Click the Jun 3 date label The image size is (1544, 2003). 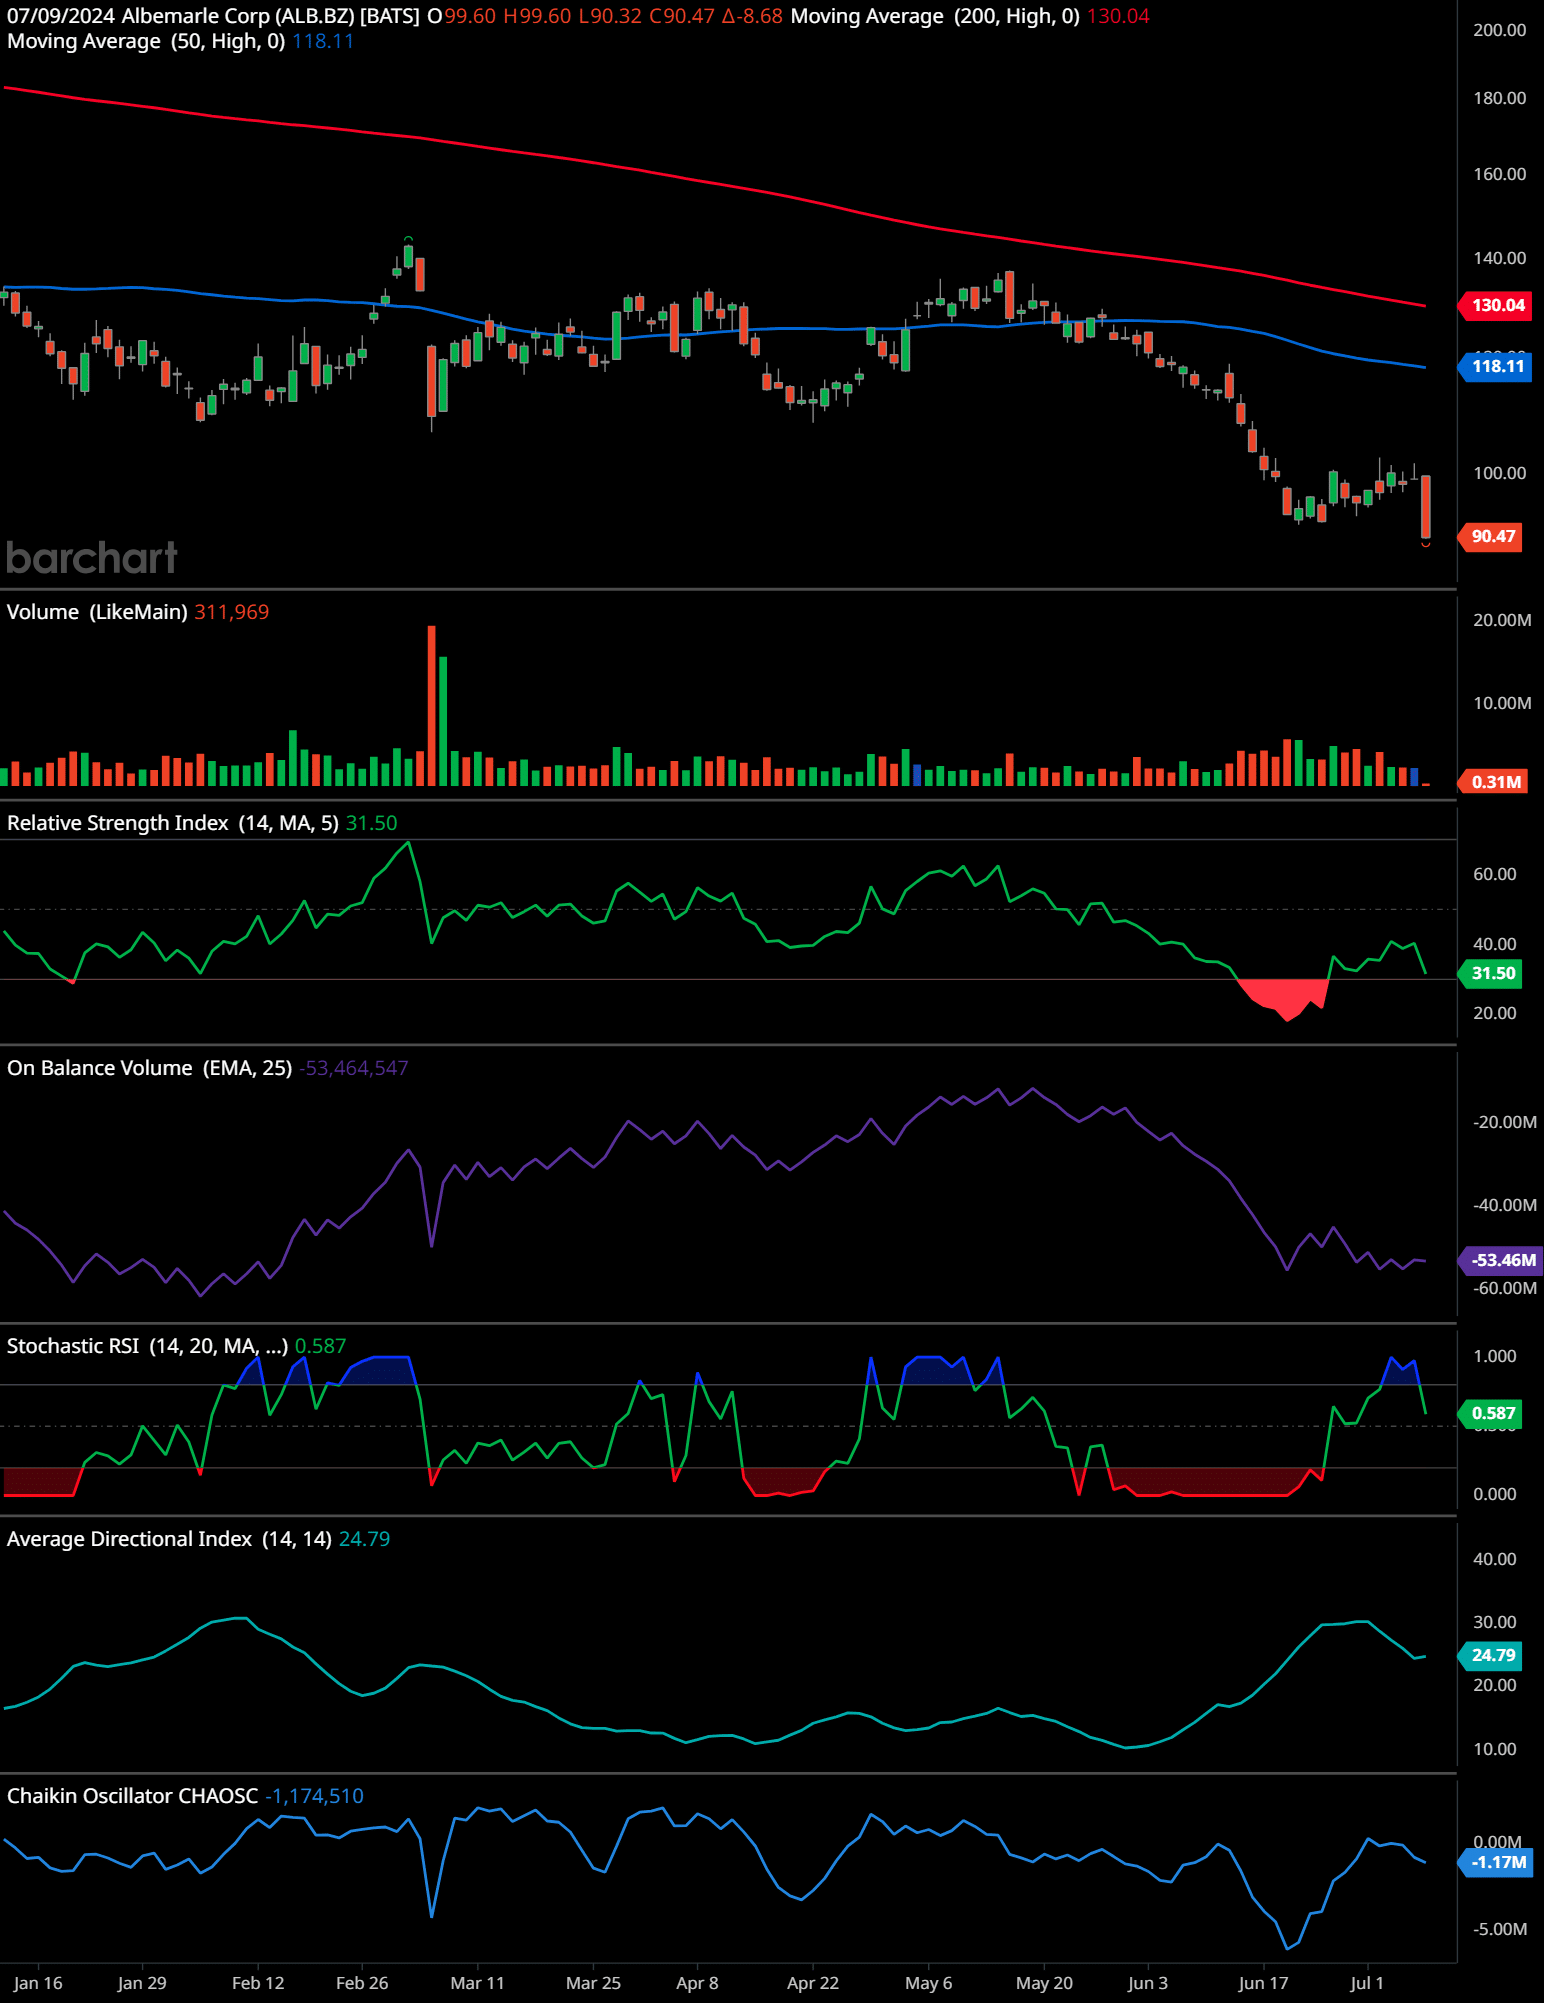tap(1148, 1983)
